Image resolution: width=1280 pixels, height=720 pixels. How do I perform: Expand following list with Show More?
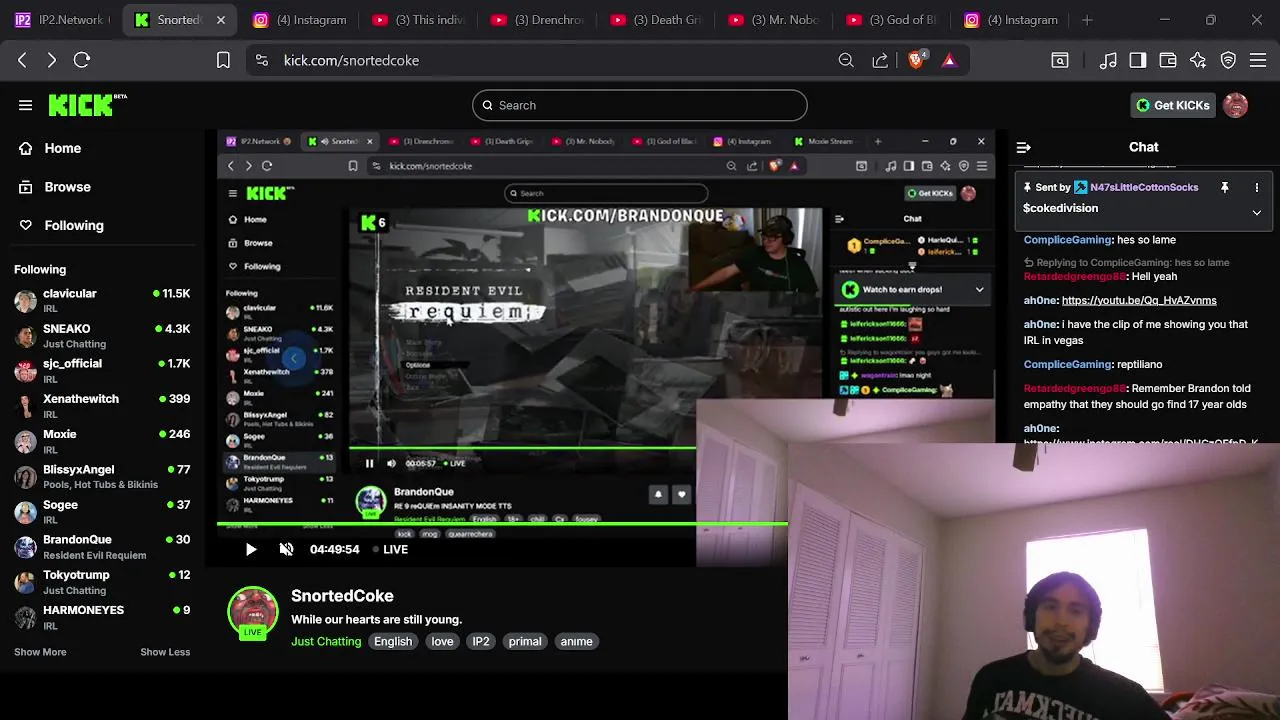click(40, 652)
